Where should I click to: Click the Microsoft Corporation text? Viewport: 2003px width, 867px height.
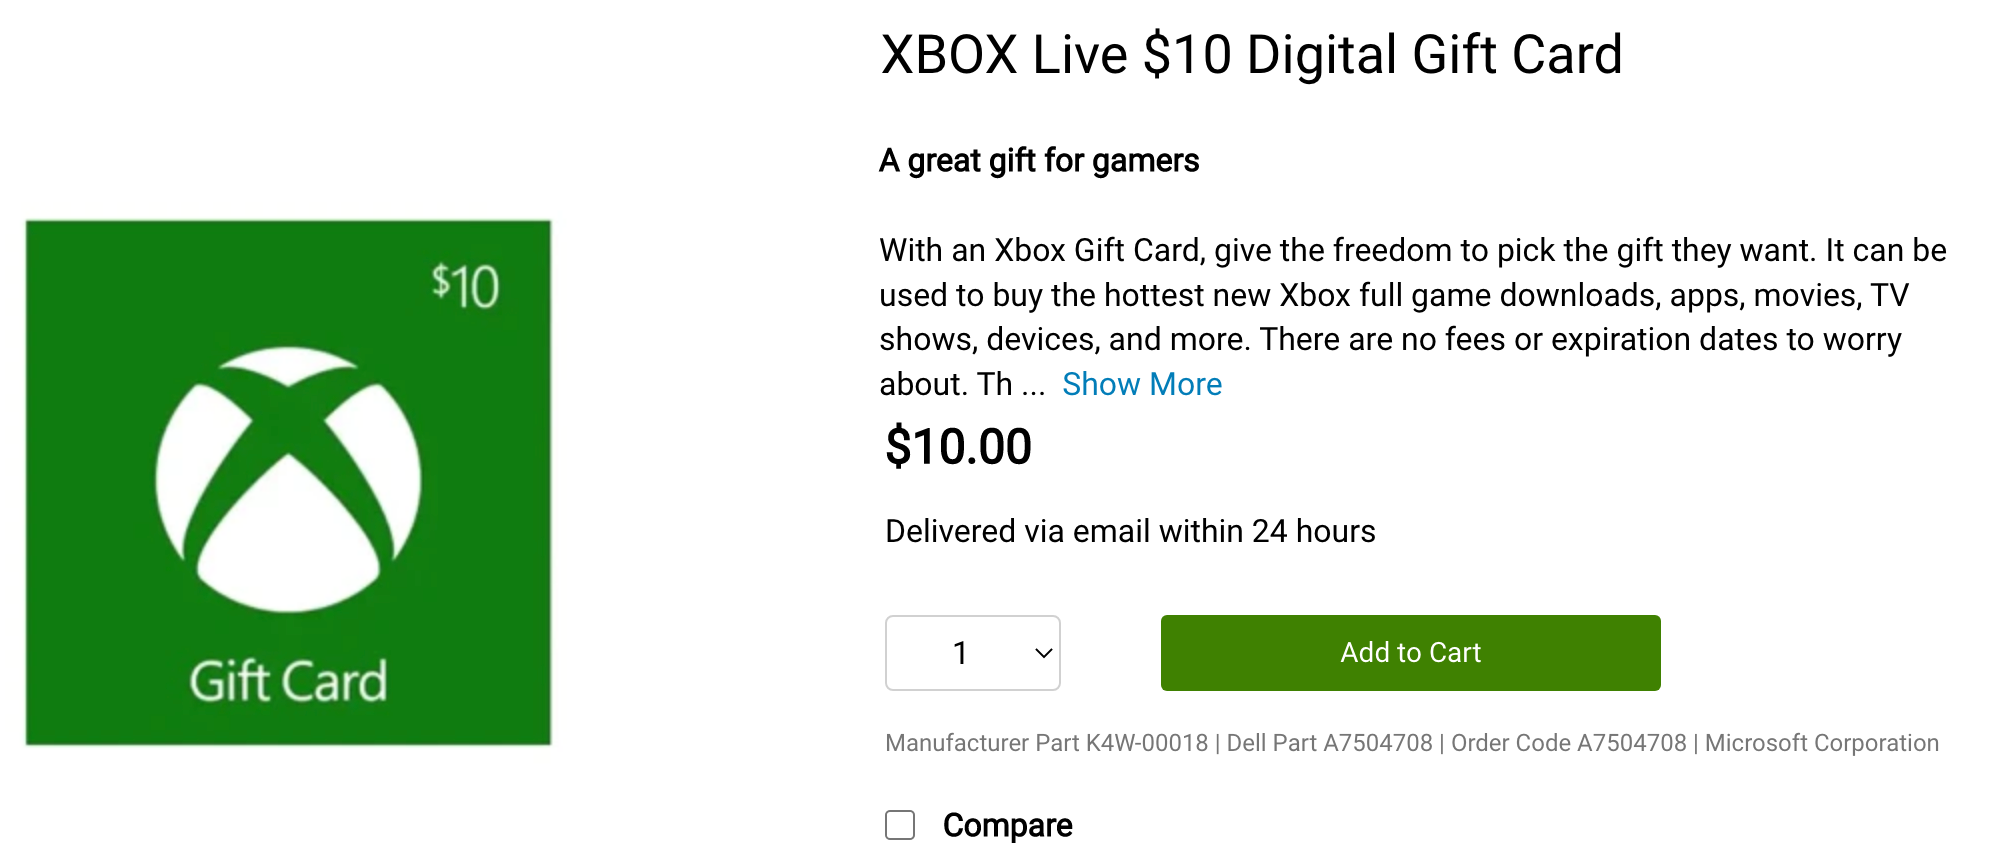tap(1821, 743)
